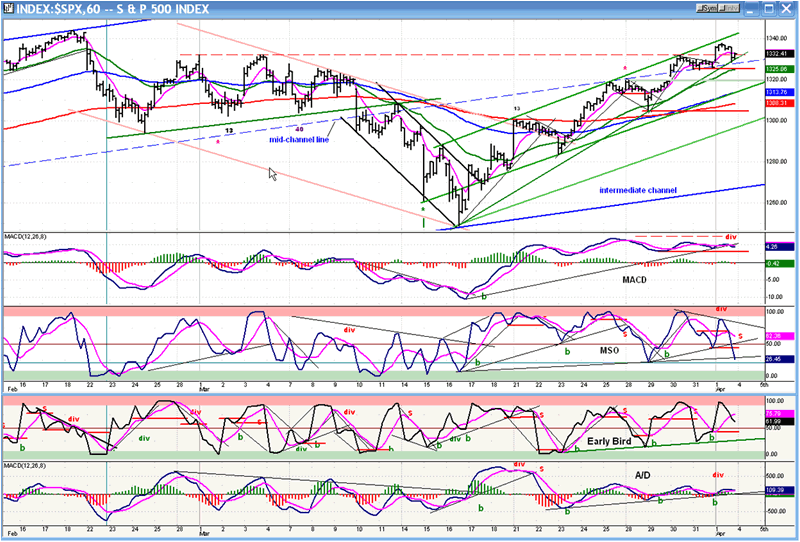
Task: Click the Feb label on upper date axis
Action: pyautogui.click(x=12, y=388)
